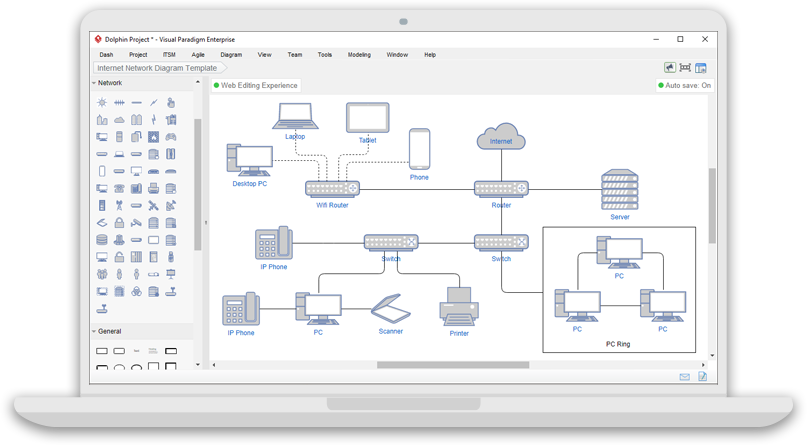Open the ITSM menu

(x=169, y=55)
